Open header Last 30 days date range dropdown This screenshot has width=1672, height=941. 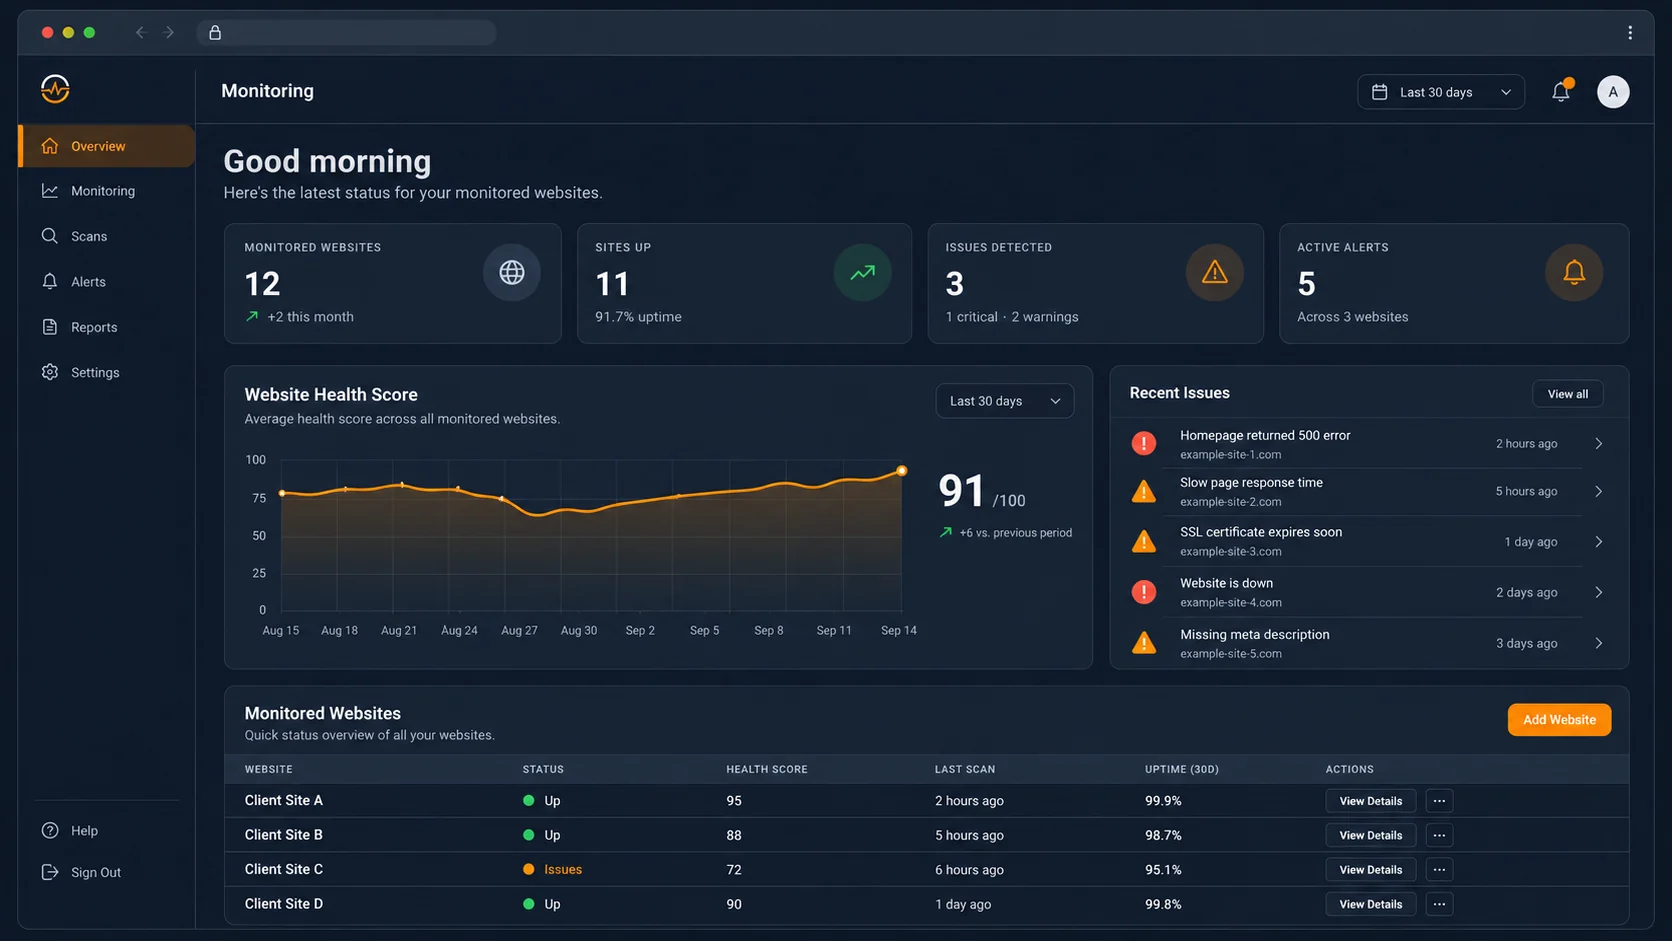tap(1440, 92)
